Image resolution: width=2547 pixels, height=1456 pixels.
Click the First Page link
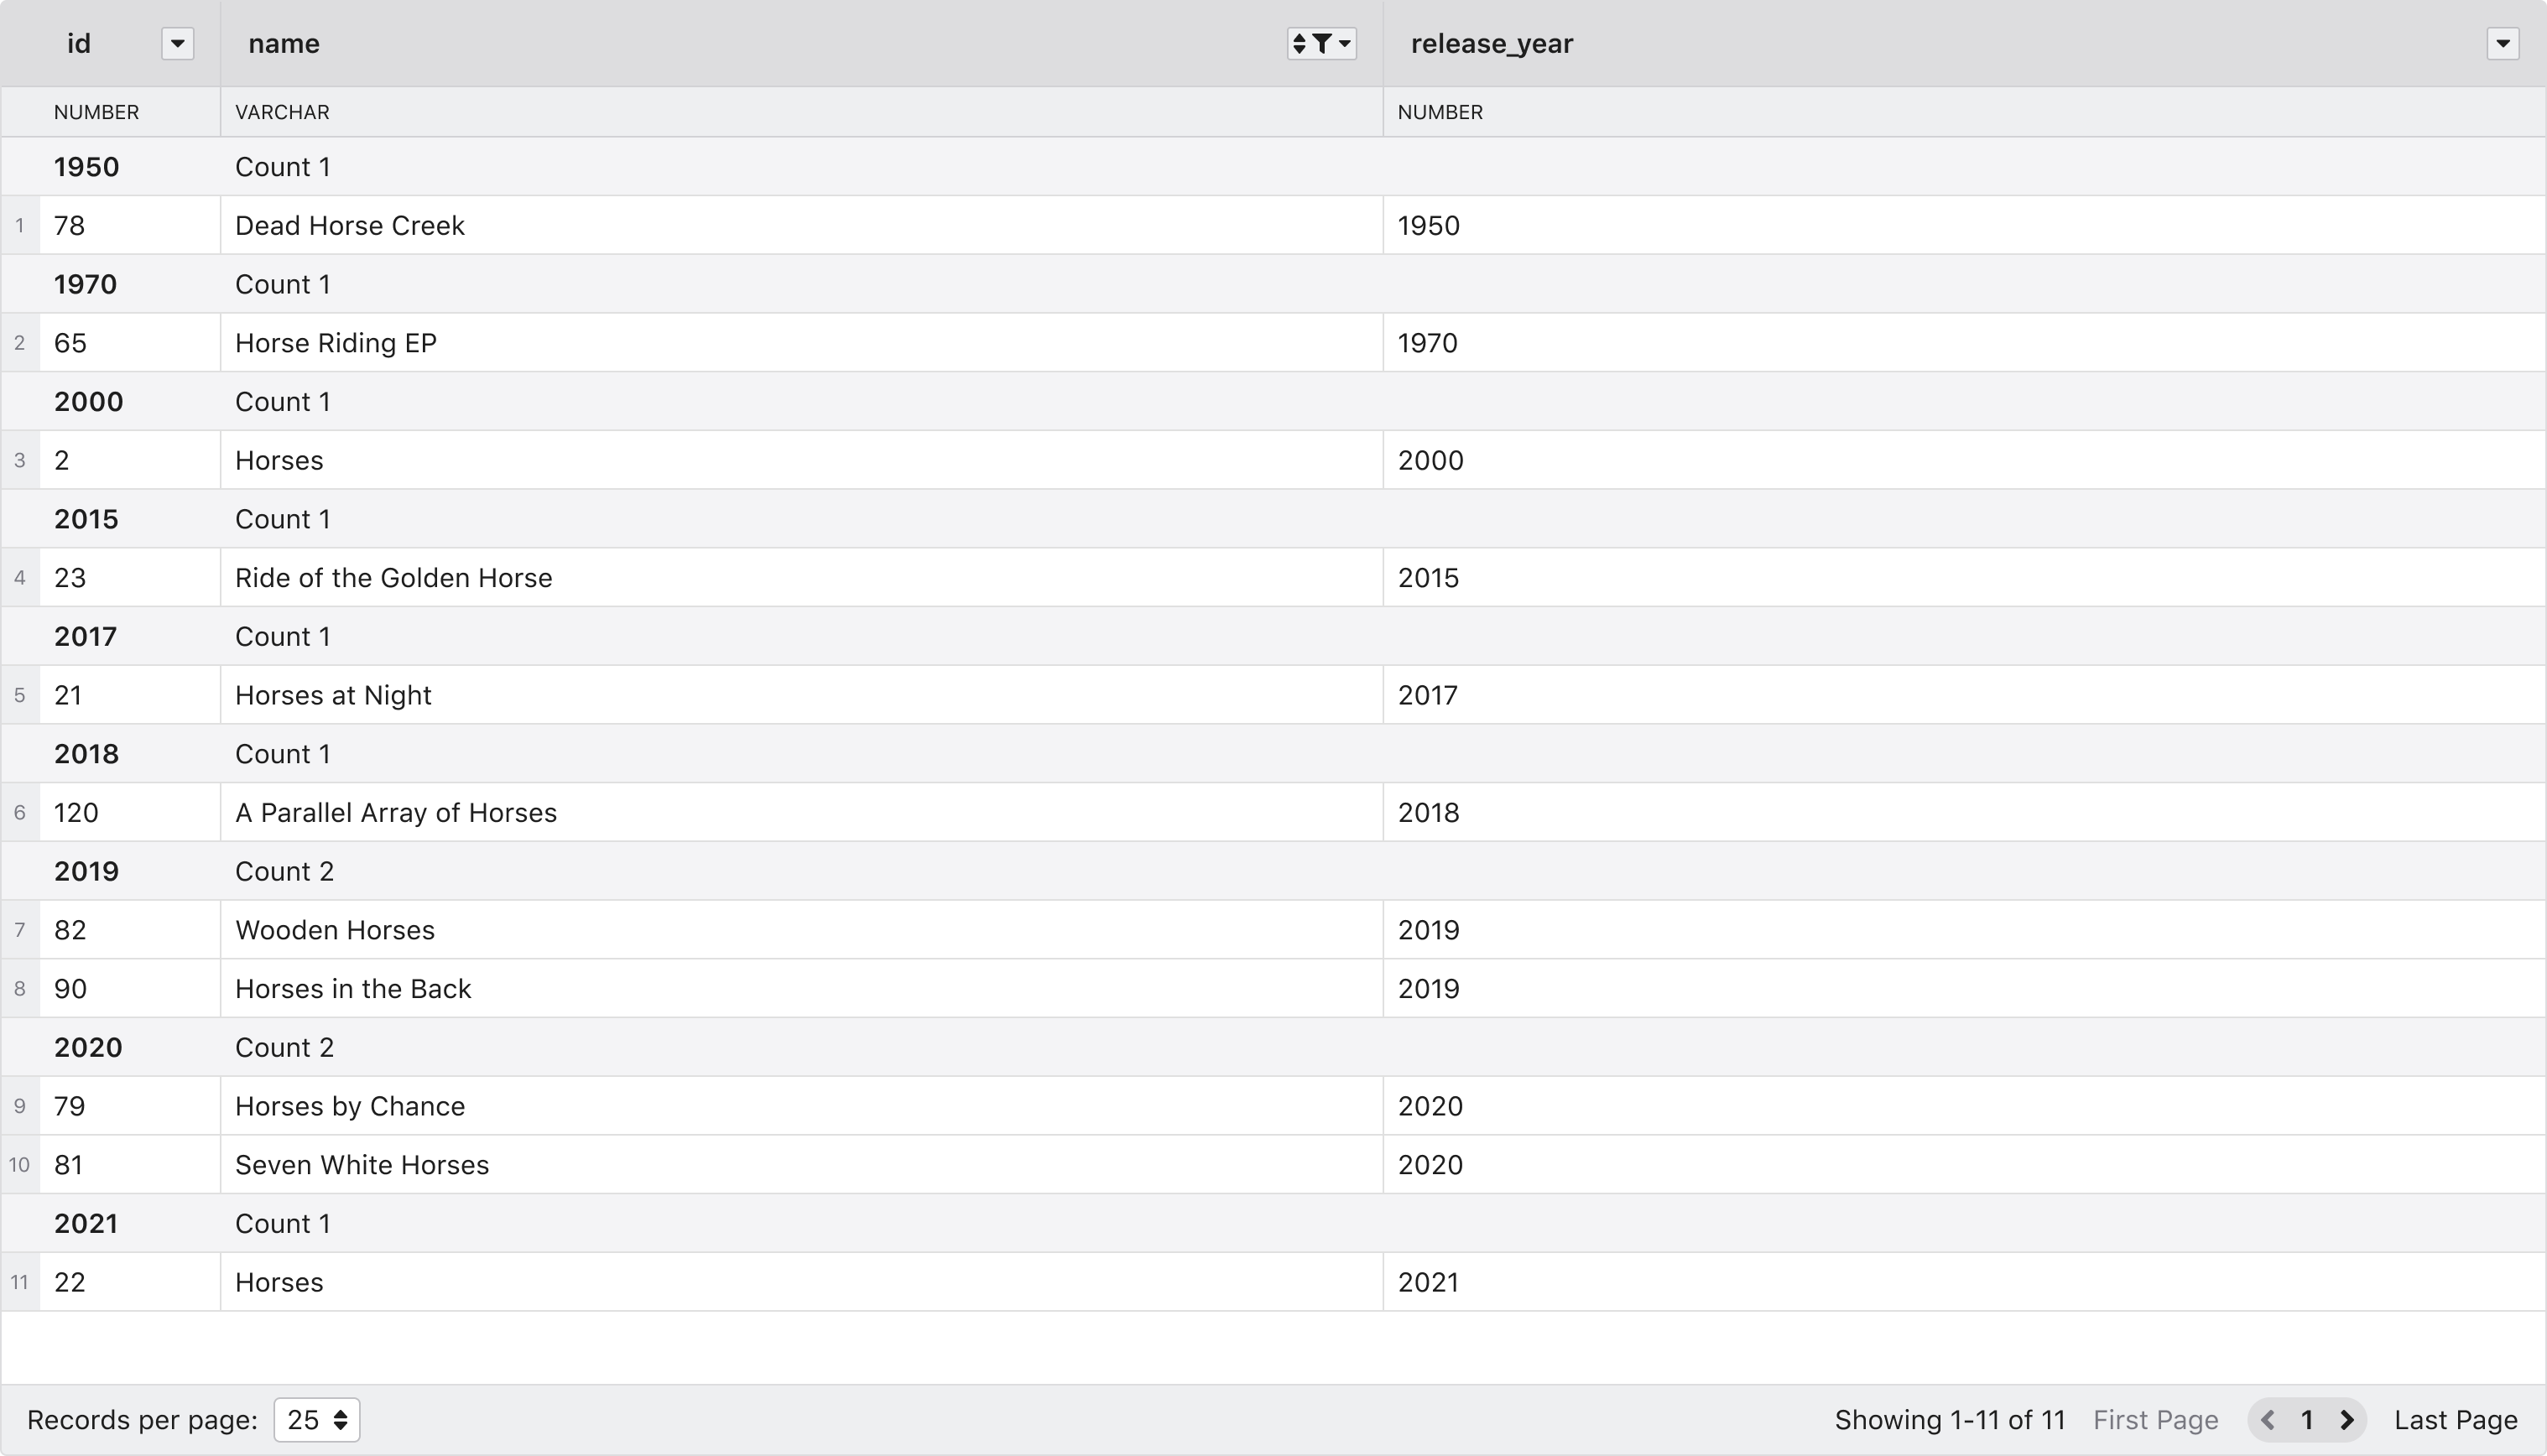[2155, 1420]
